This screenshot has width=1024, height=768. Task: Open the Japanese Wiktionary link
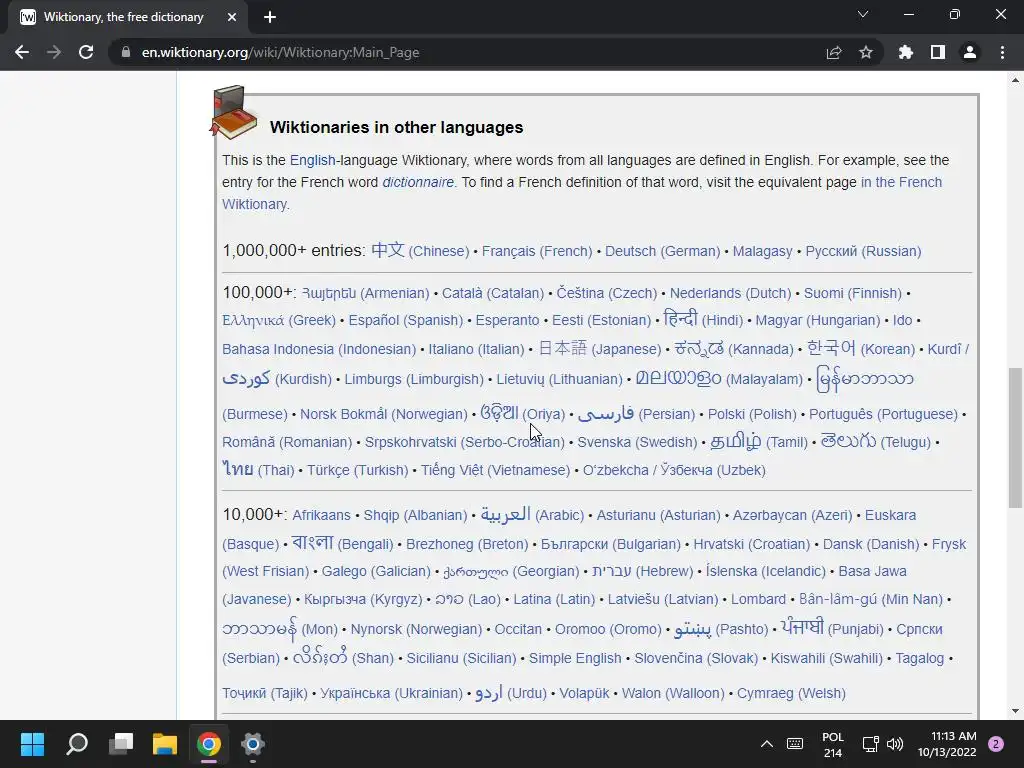coord(600,348)
